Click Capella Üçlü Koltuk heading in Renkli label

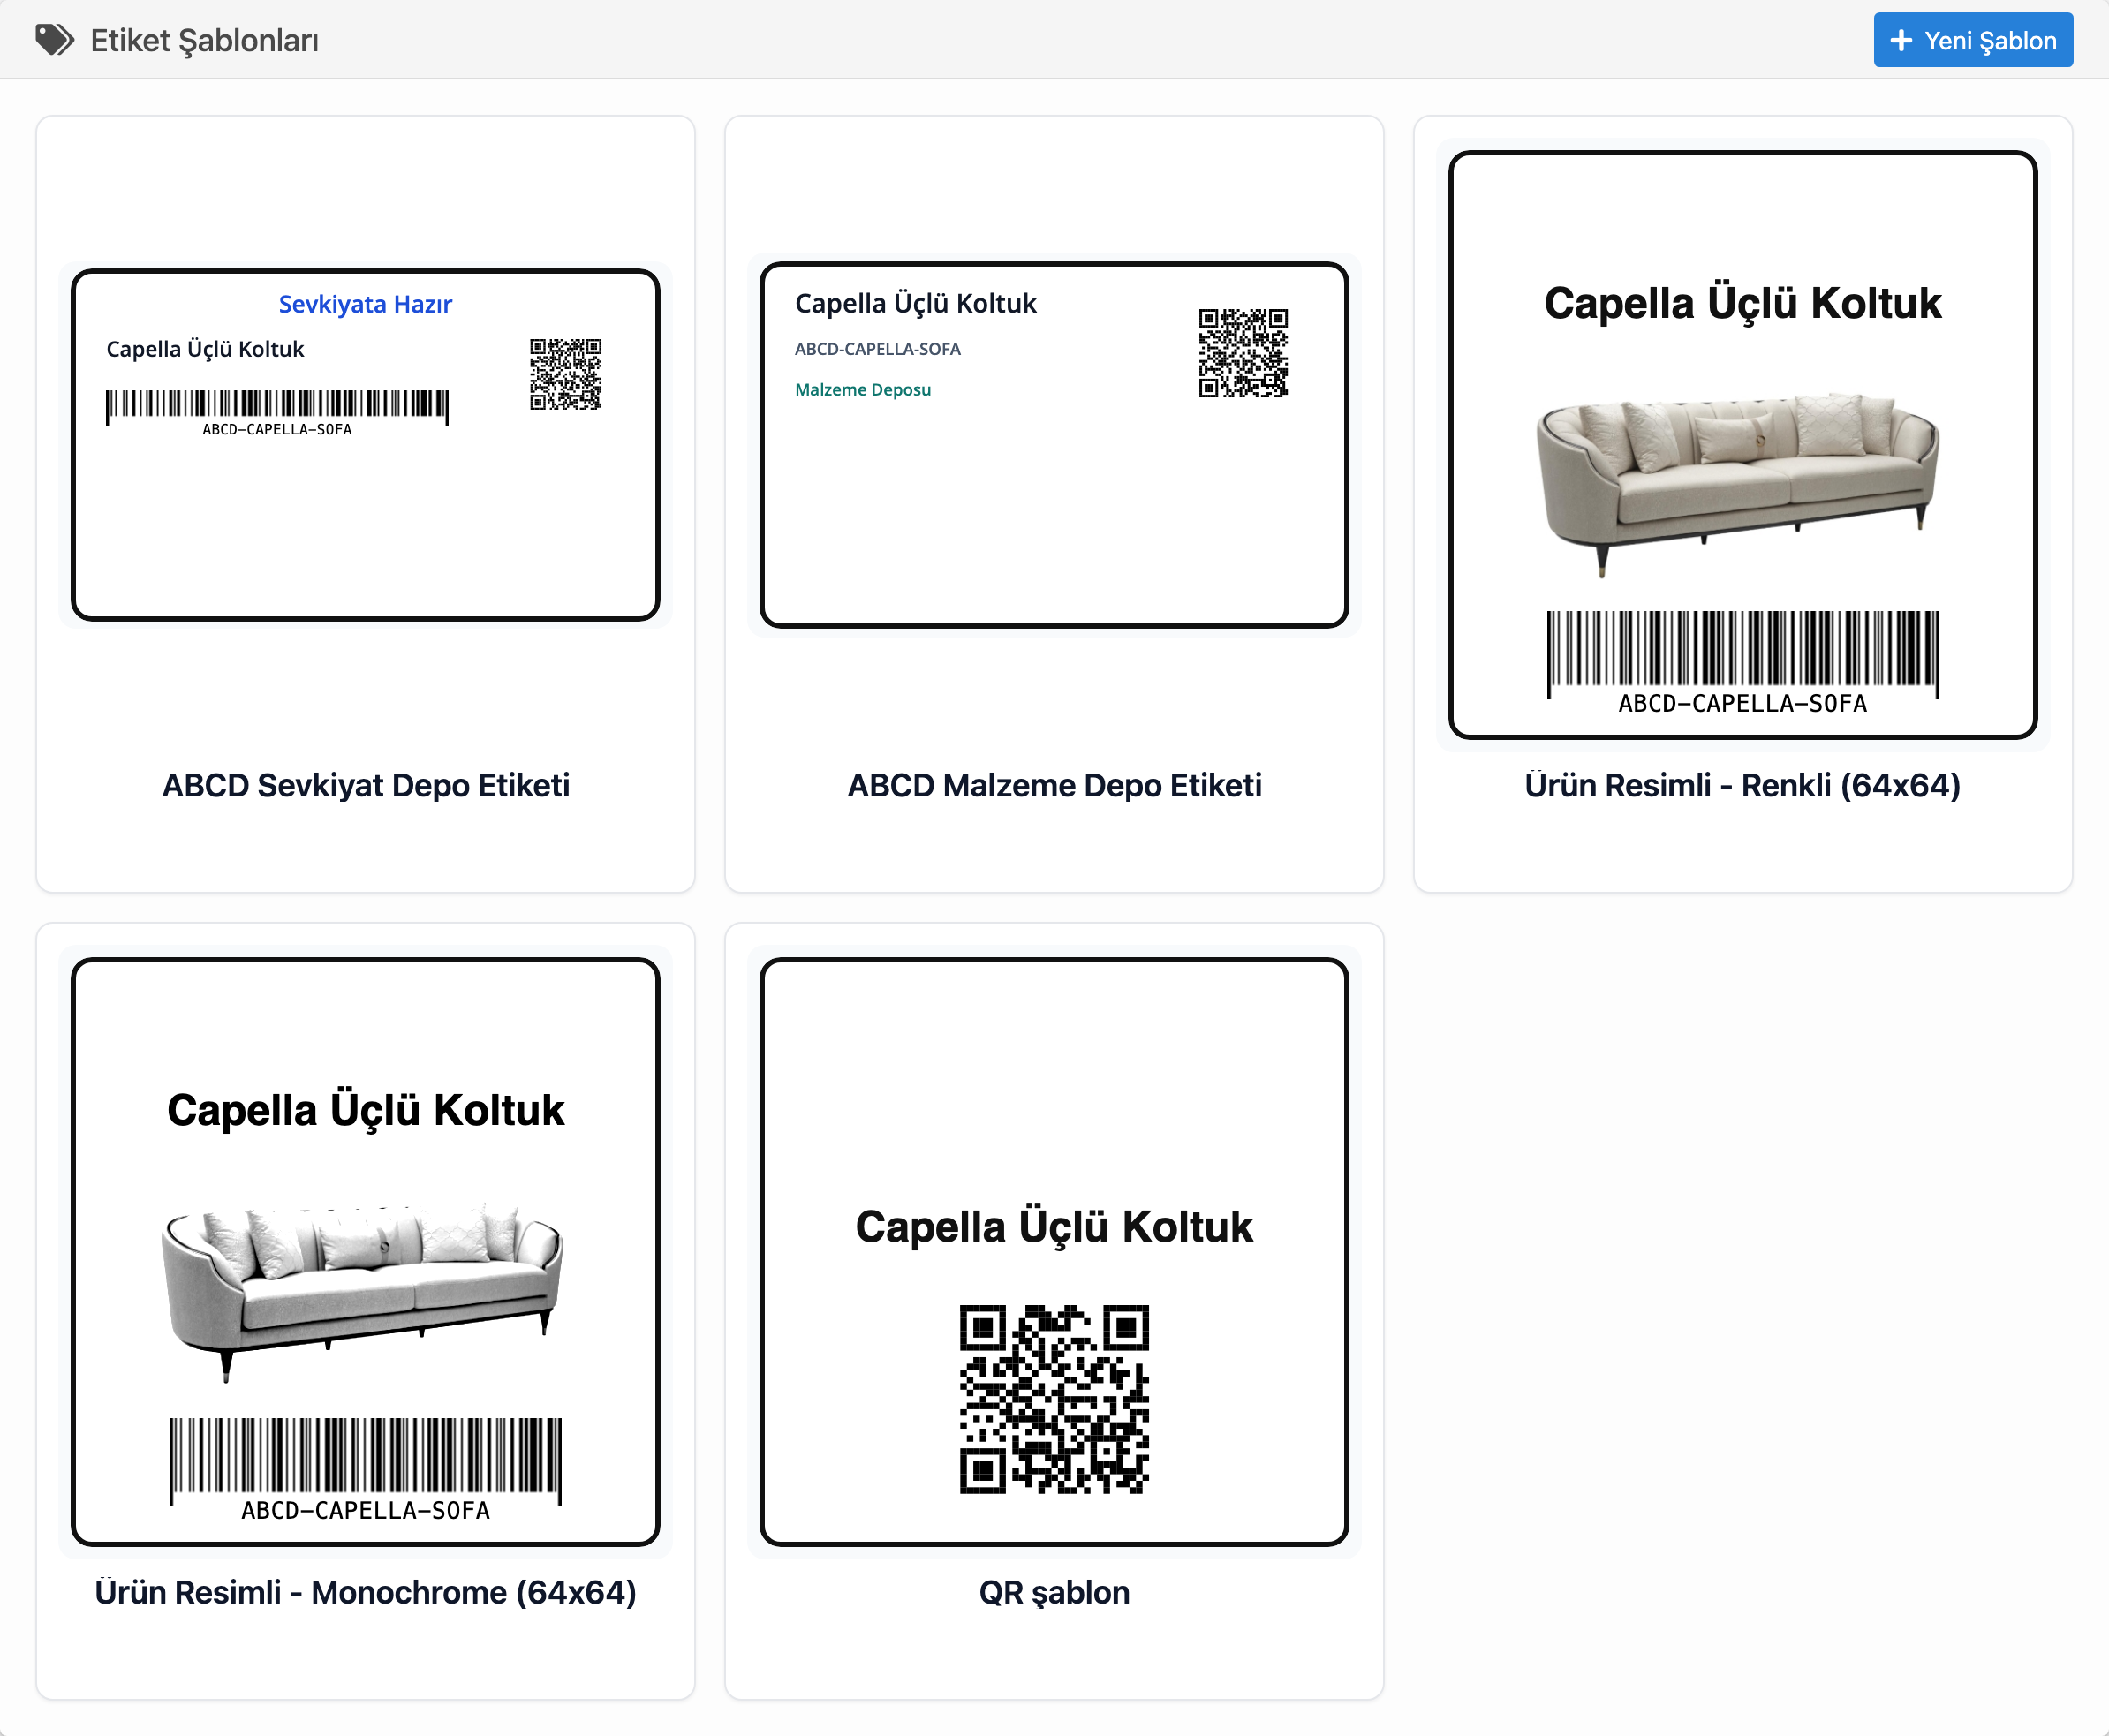click(1742, 303)
